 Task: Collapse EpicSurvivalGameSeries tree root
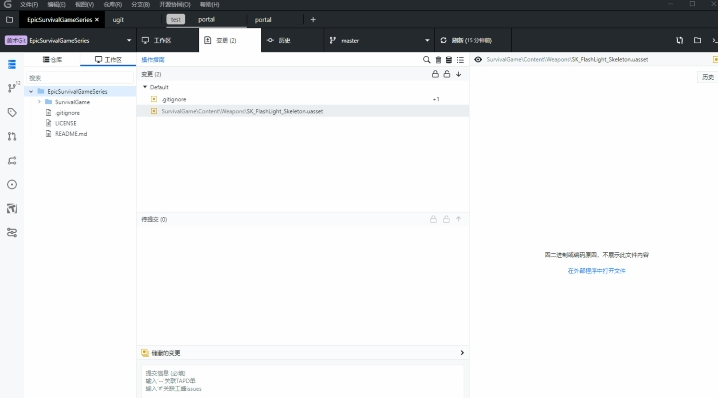tap(31, 91)
